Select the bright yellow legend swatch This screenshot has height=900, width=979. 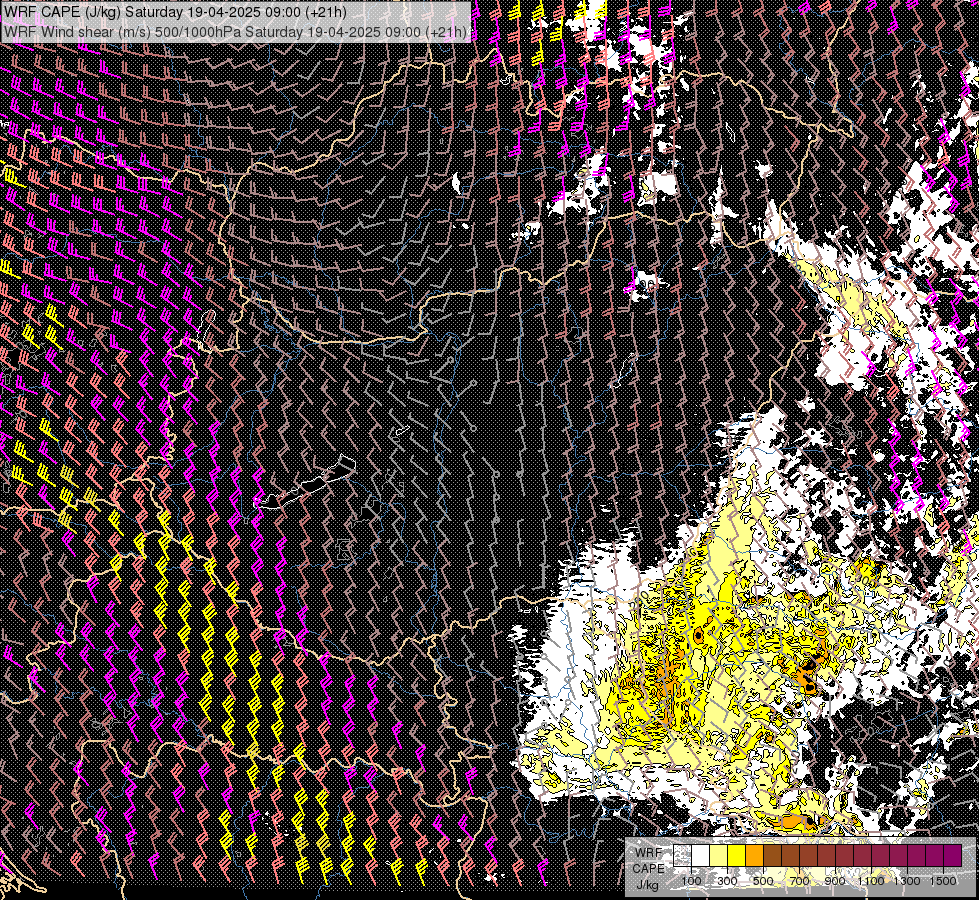[736, 856]
